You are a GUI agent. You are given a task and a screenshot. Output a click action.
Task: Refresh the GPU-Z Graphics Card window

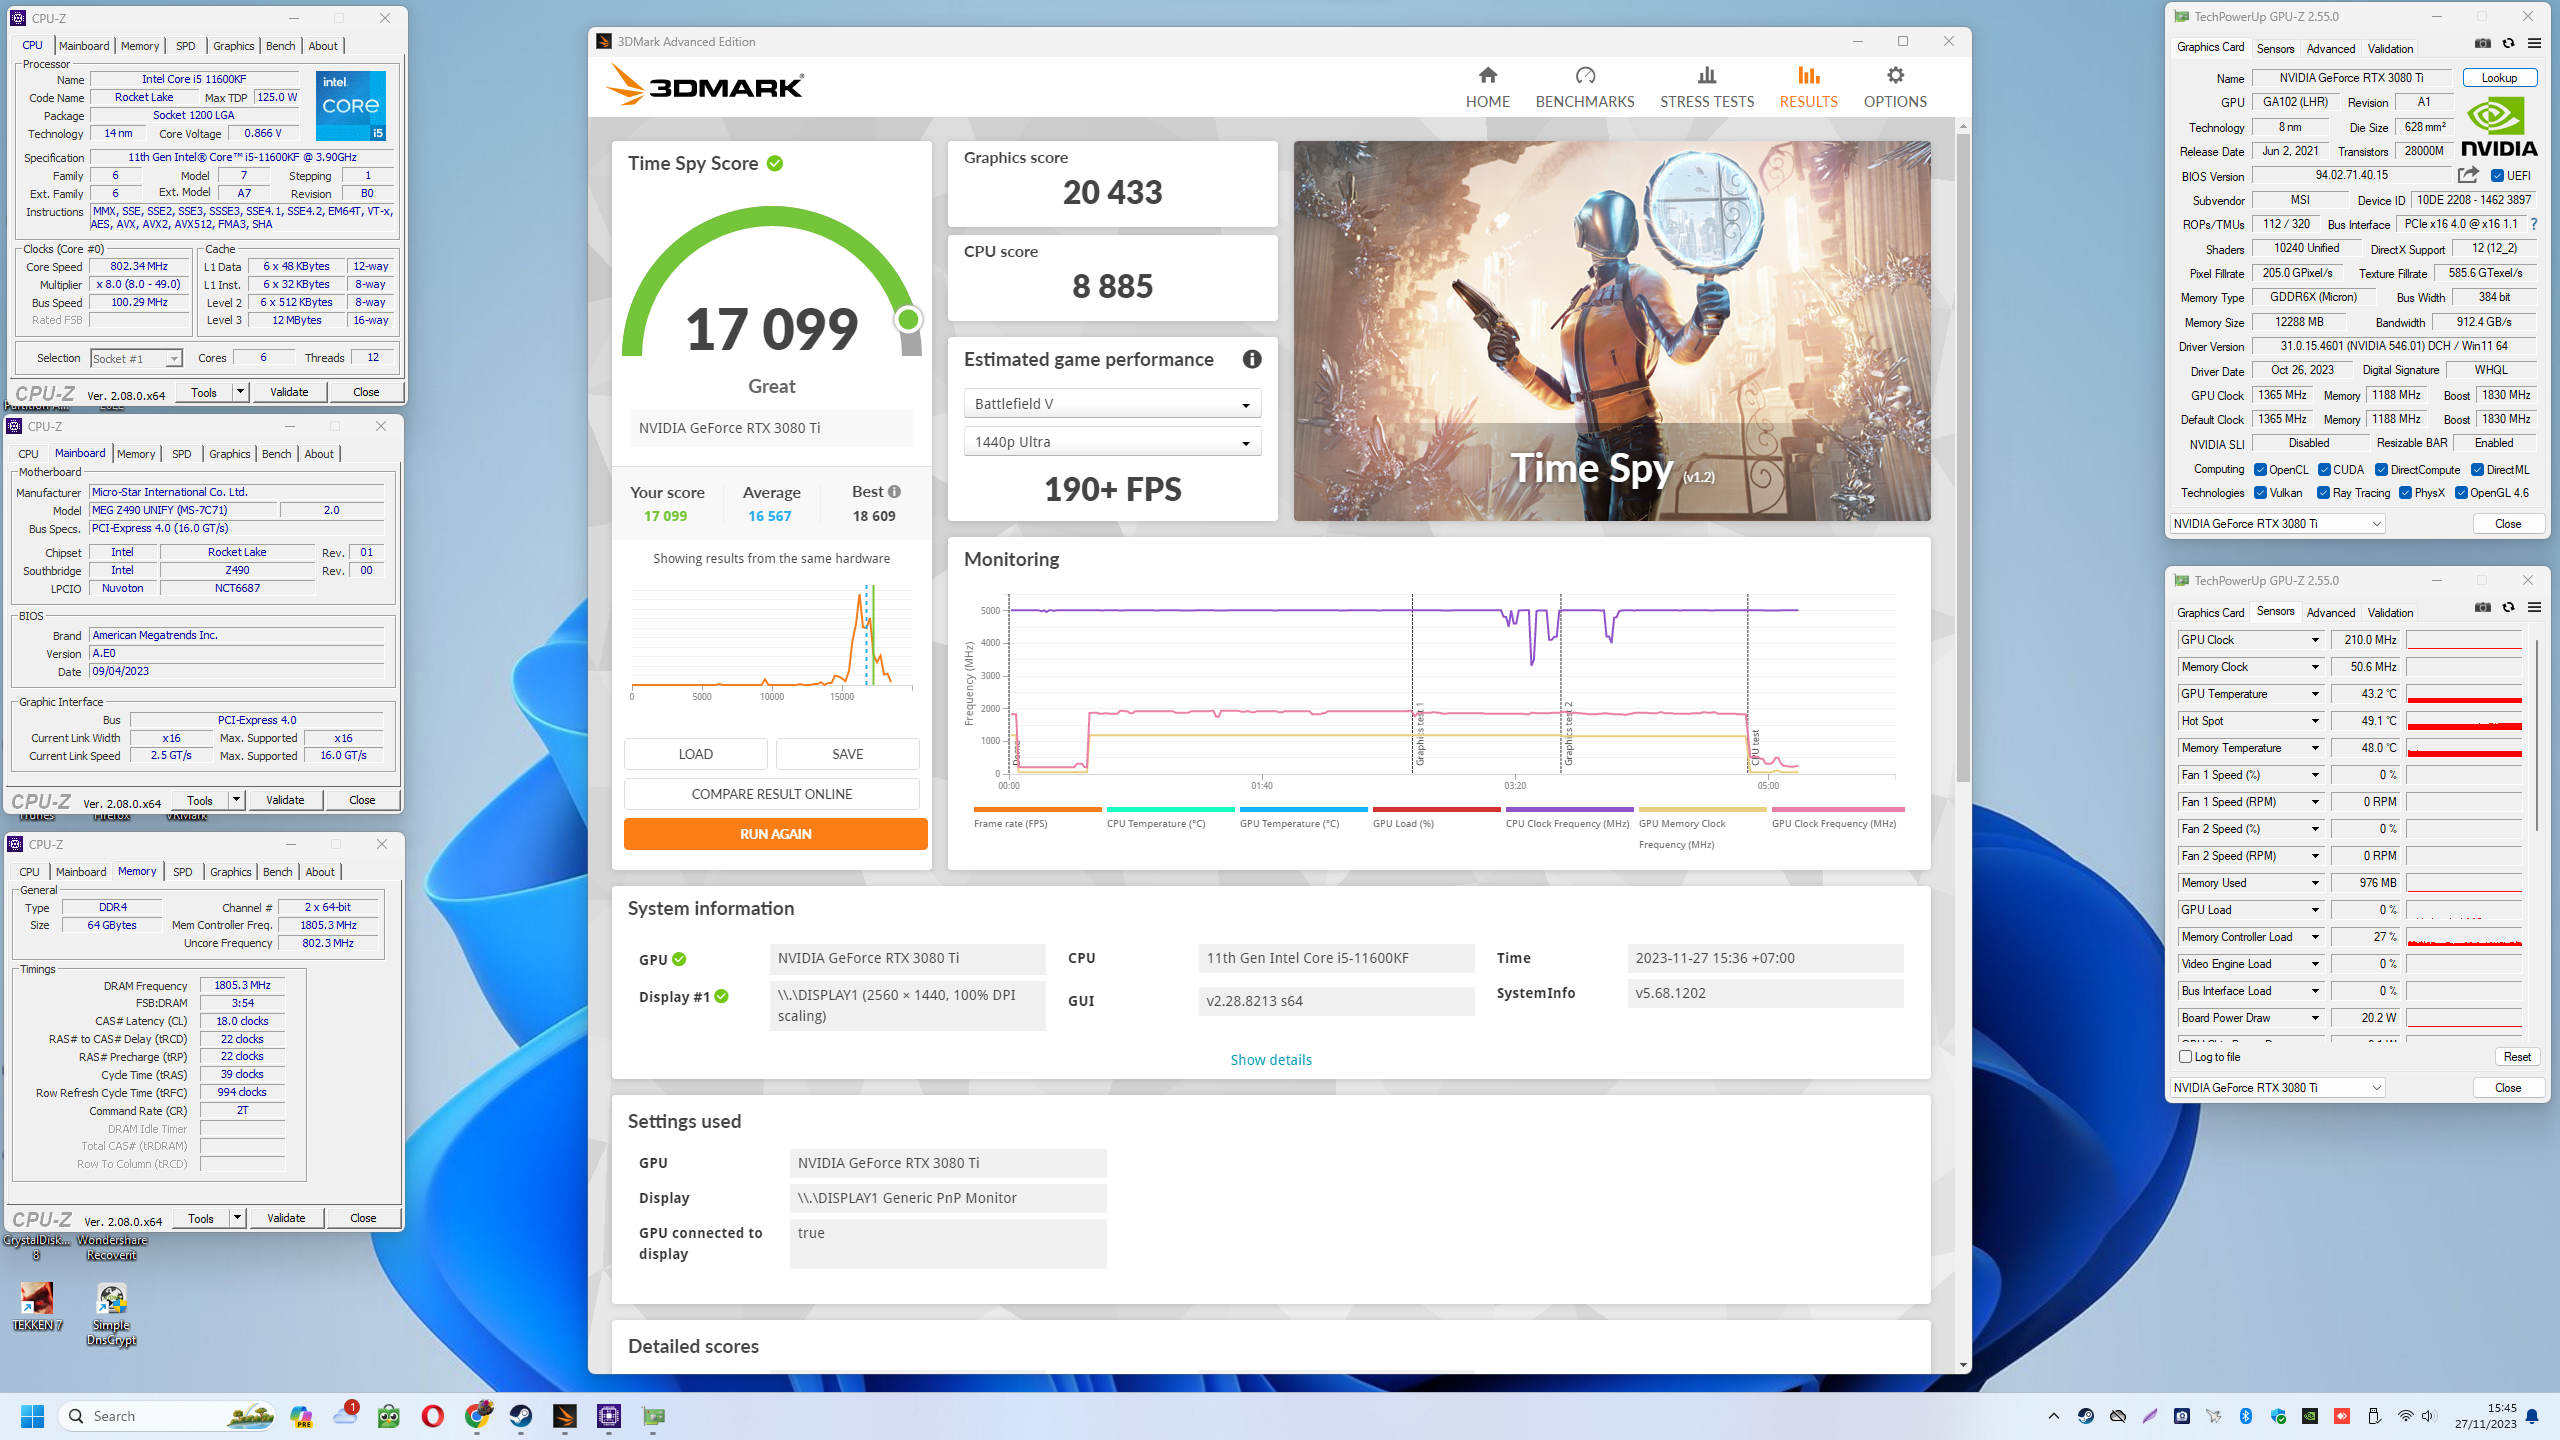click(x=2508, y=43)
